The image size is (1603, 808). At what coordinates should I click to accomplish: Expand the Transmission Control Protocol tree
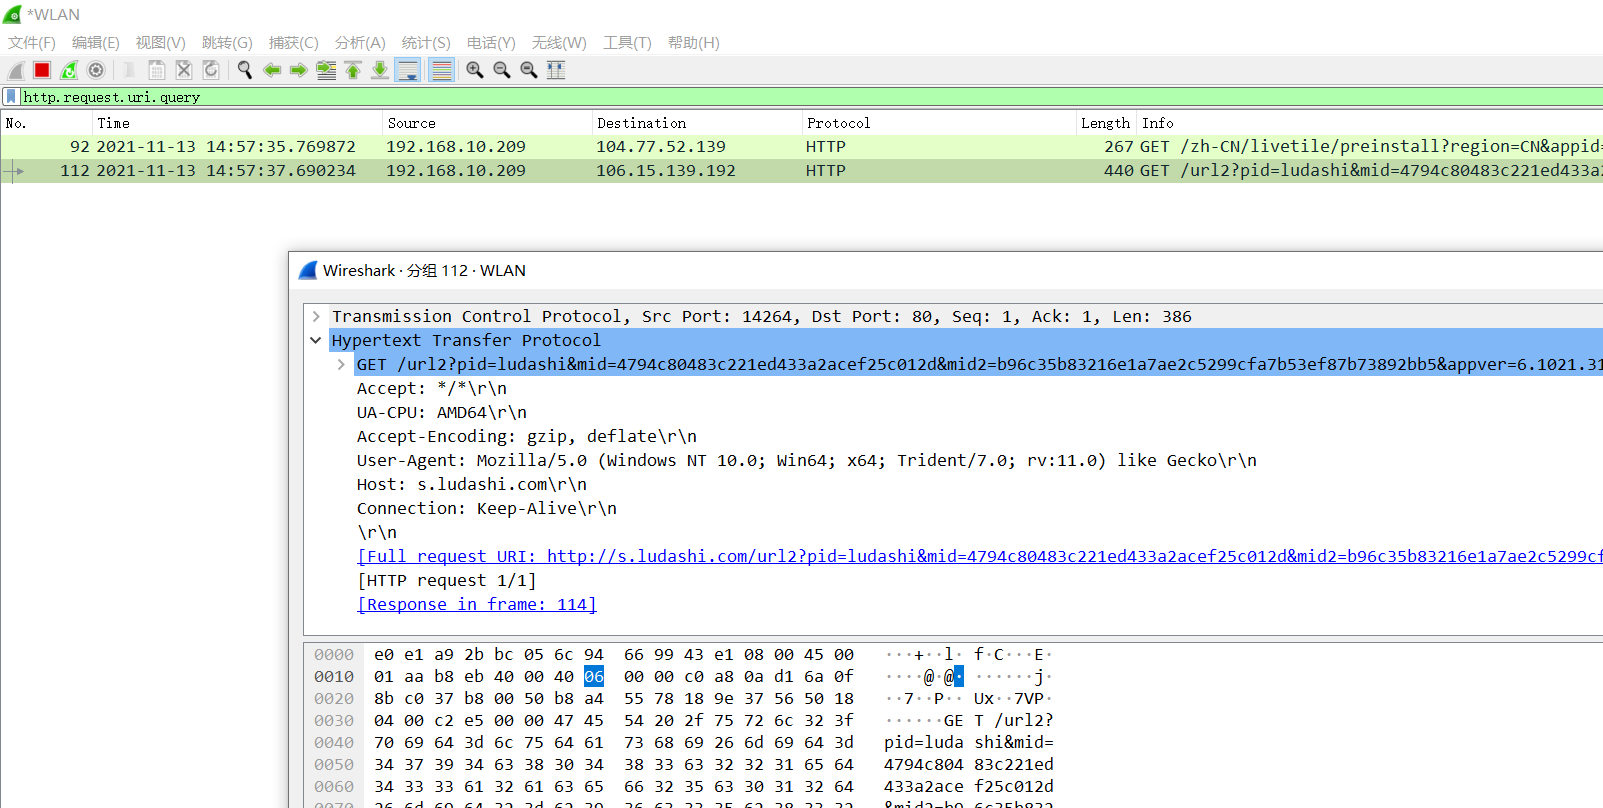316,316
